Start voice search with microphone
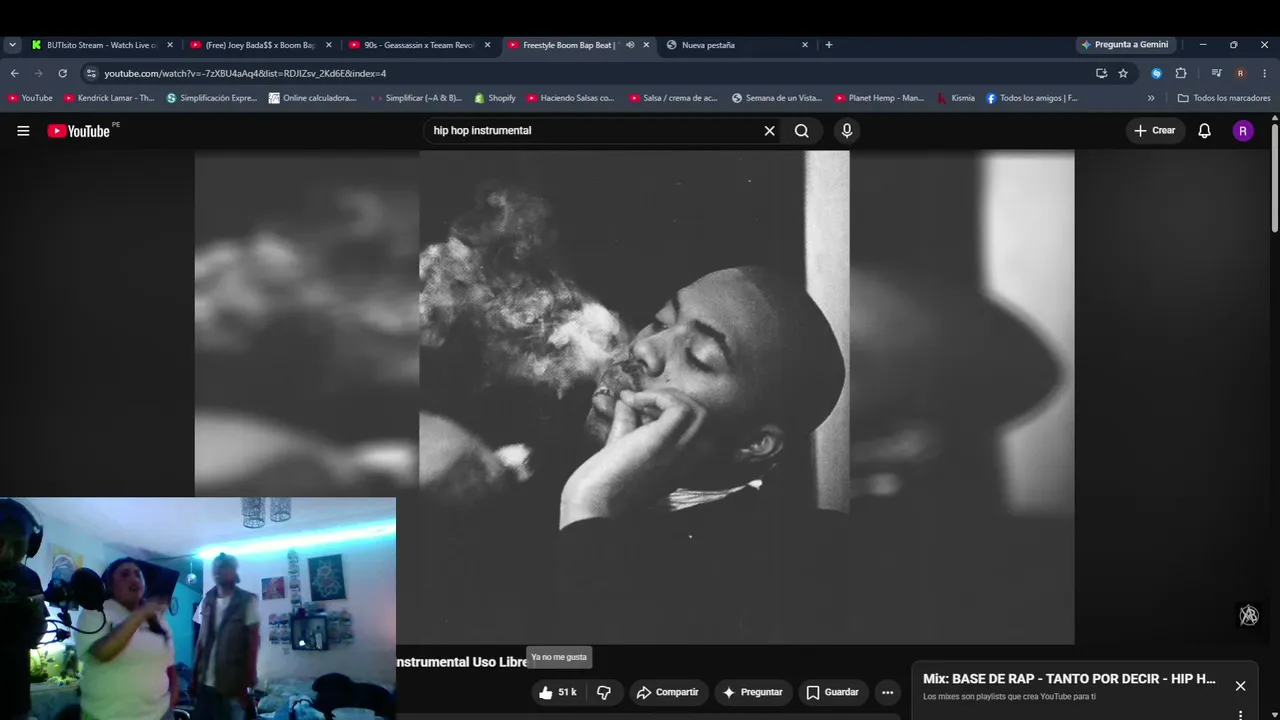This screenshot has height=720, width=1280. click(x=847, y=131)
